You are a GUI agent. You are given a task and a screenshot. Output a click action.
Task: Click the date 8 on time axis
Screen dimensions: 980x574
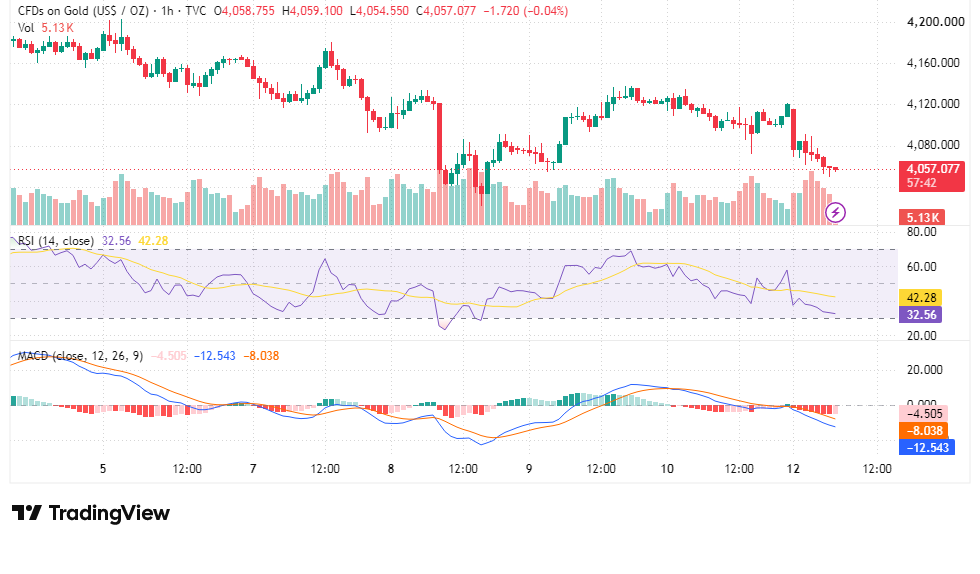pos(391,469)
